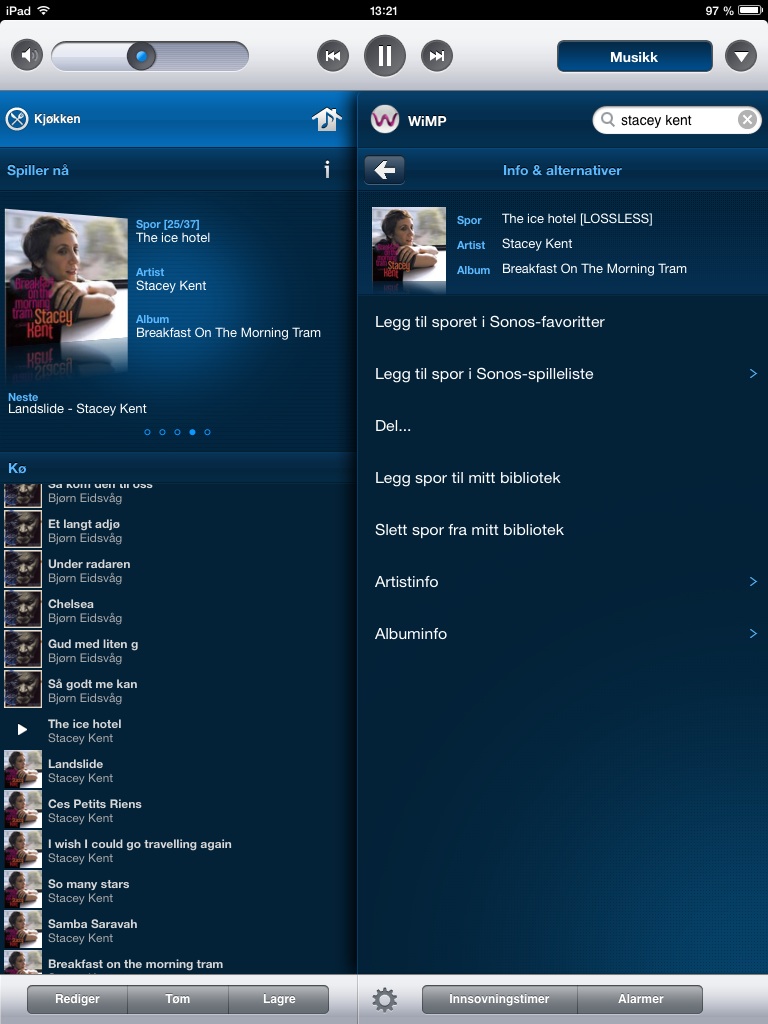768x1024 pixels.
Task: Open the rooms house-music icon
Action: [x=327, y=119]
